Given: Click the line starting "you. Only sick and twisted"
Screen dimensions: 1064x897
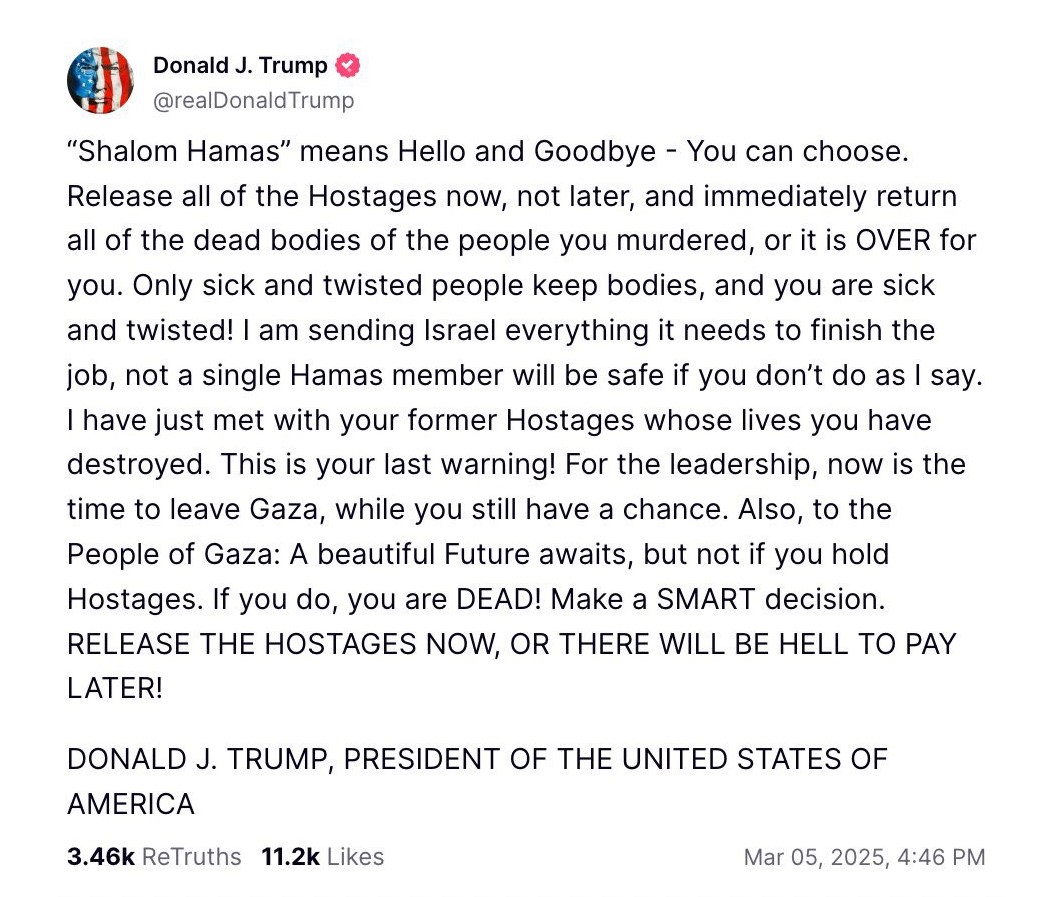Looking at the screenshot, I should pyautogui.click(x=500, y=285).
